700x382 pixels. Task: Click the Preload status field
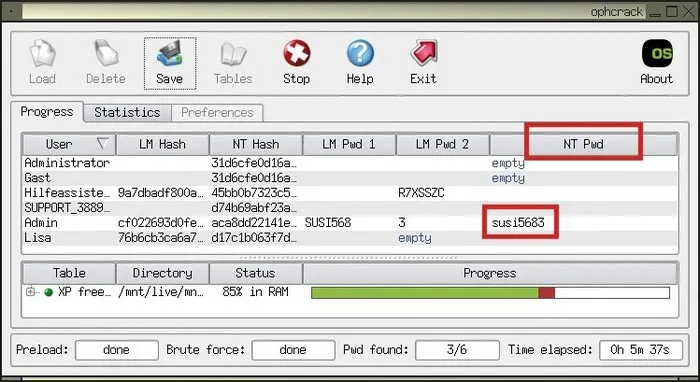[117, 350]
